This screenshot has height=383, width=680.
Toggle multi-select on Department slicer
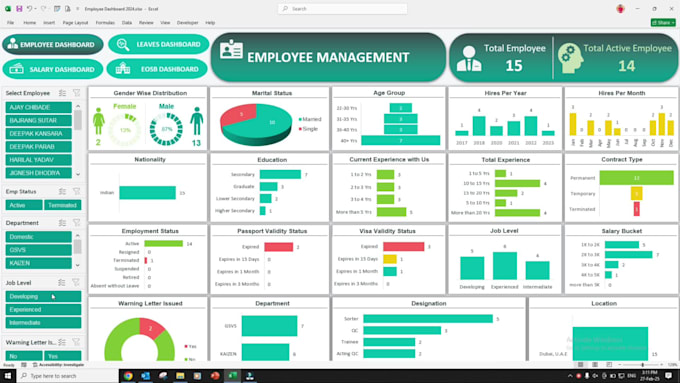(62, 223)
